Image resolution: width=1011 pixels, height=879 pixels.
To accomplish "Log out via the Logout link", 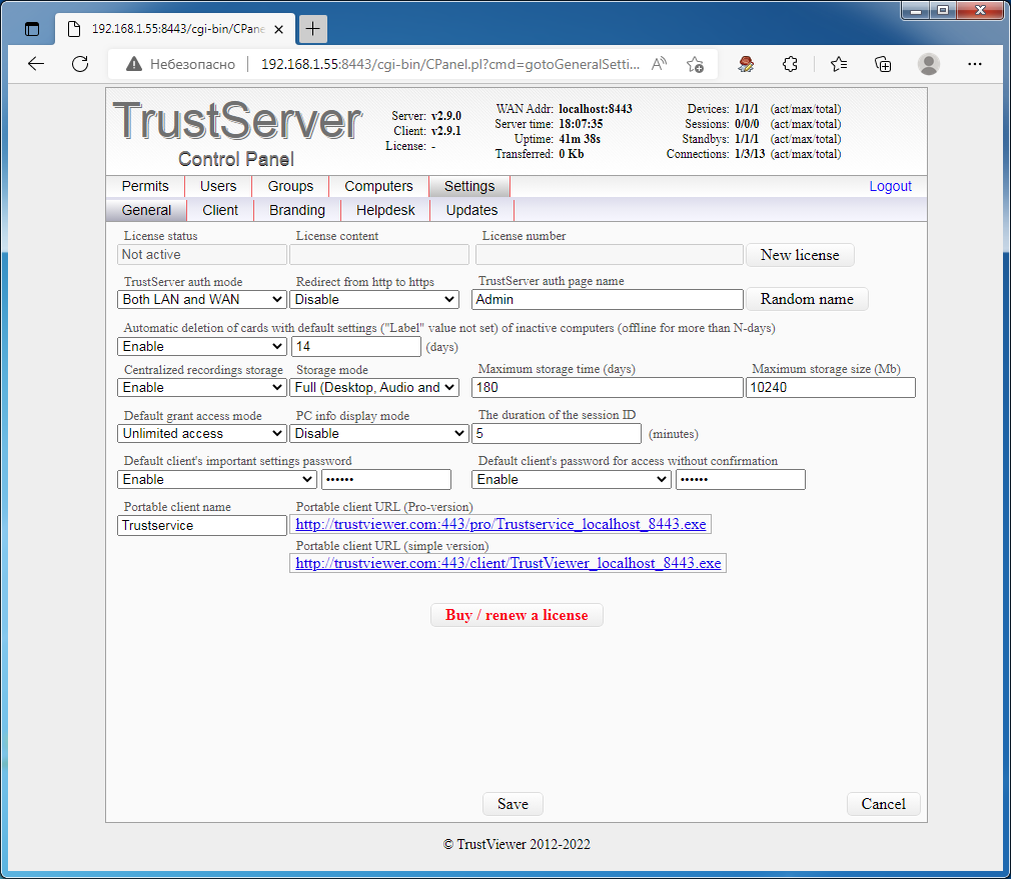I will [890, 186].
